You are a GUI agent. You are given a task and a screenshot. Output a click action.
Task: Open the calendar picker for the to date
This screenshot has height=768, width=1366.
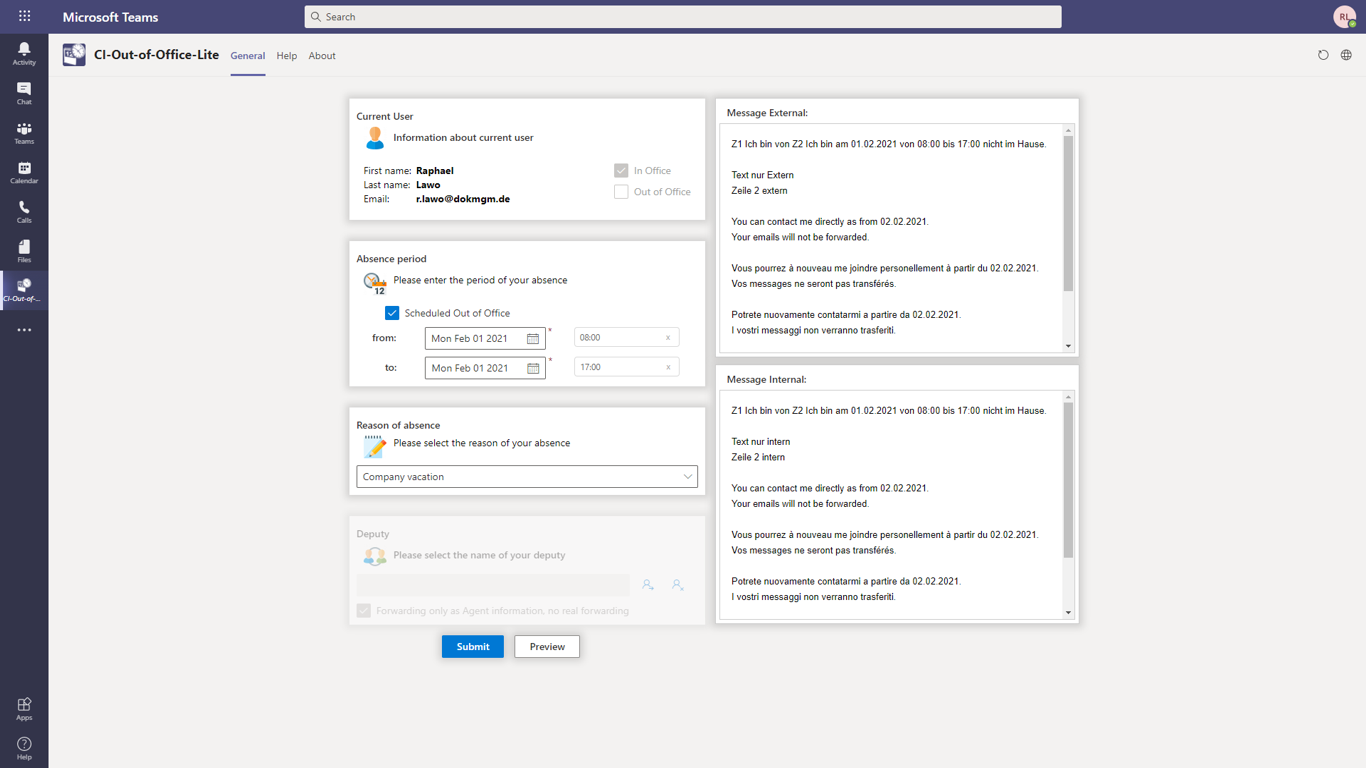[x=533, y=368]
